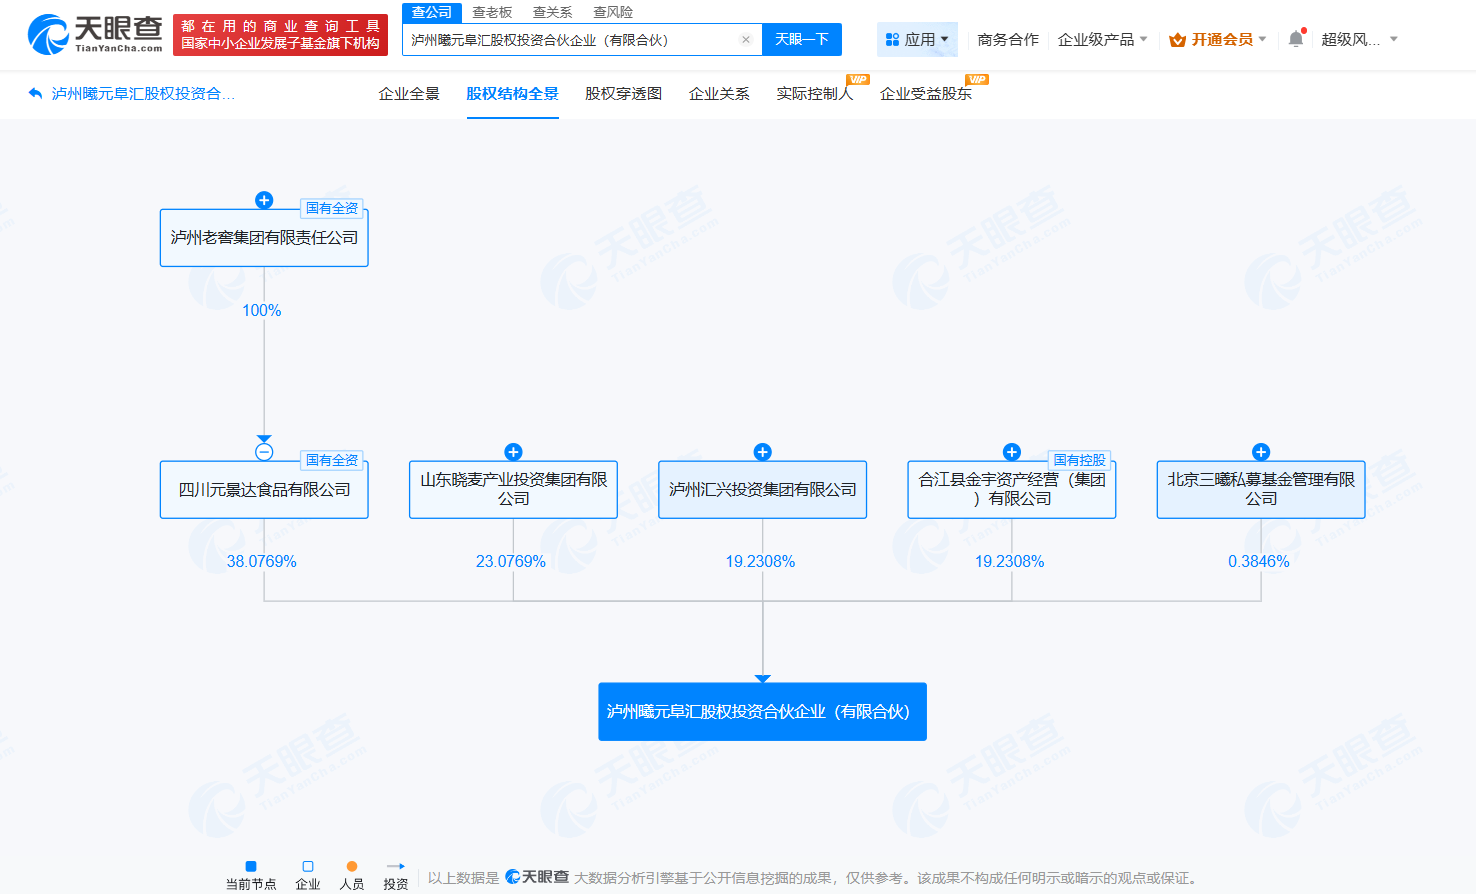Click the 投资 arrow legend icon
The image size is (1476, 894).
[x=395, y=865]
